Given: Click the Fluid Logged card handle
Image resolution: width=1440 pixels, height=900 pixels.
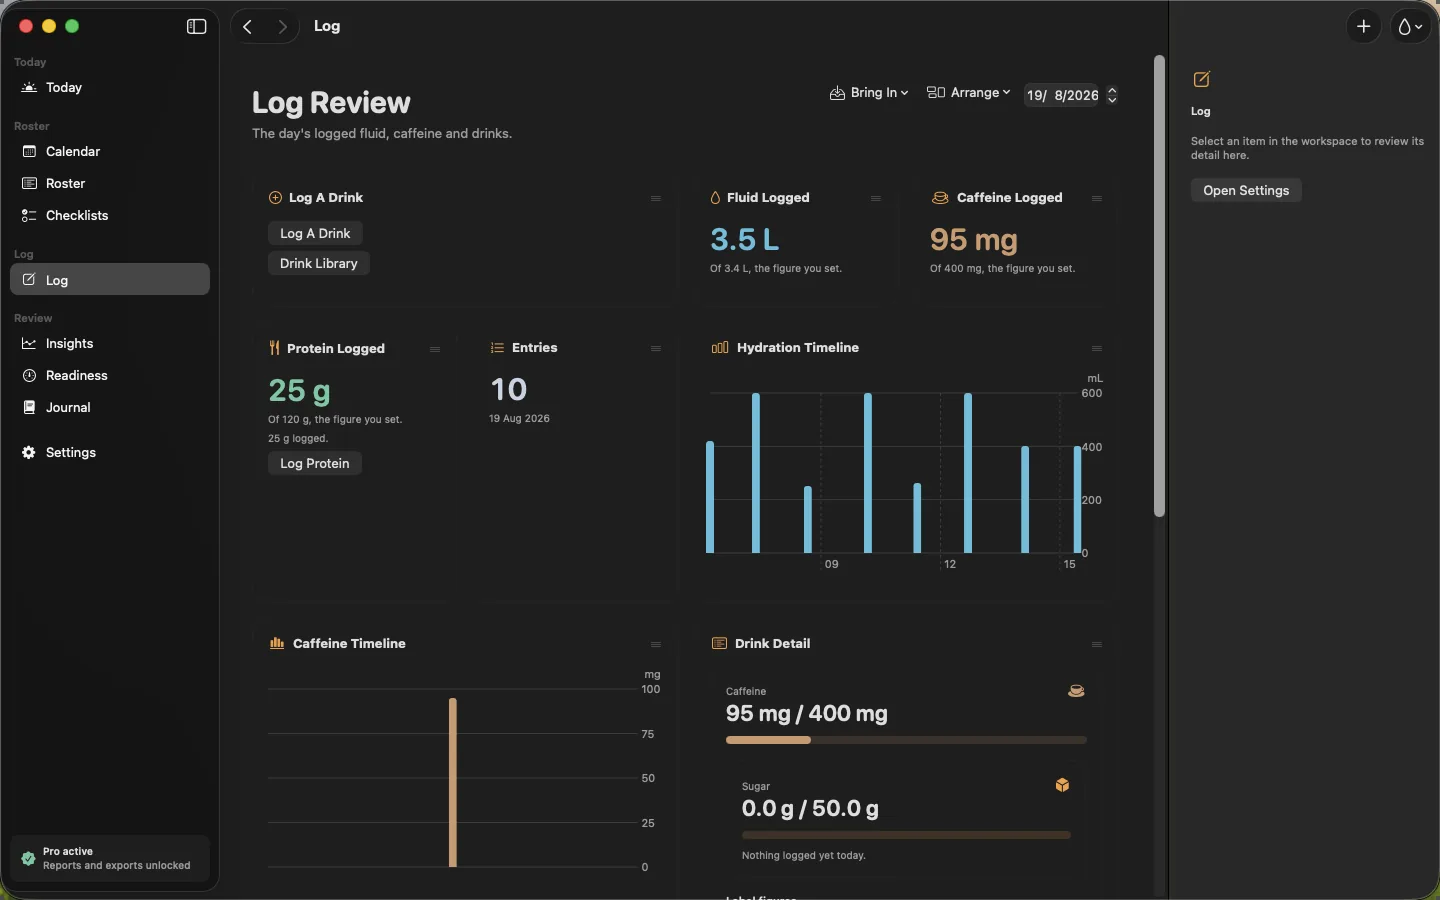Looking at the screenshot, I should tap(876, 199).
